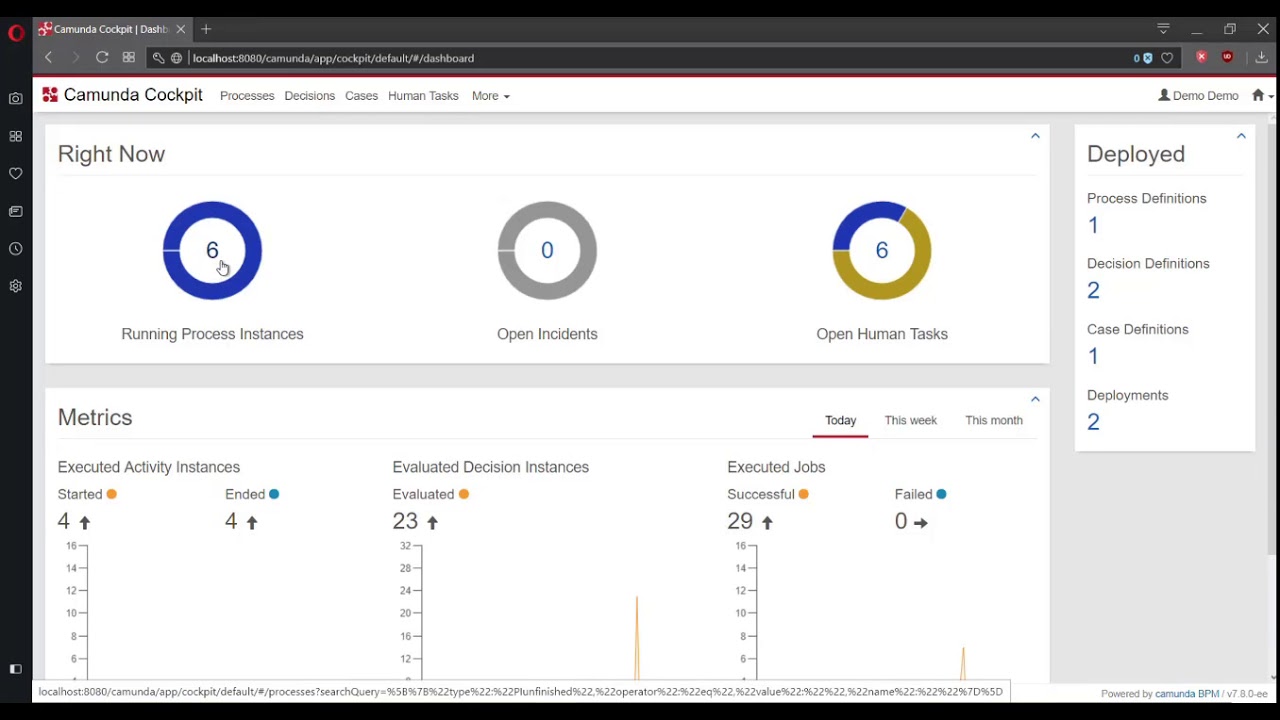Open the tab menu icon
1280x720 pixels.
1163,29
